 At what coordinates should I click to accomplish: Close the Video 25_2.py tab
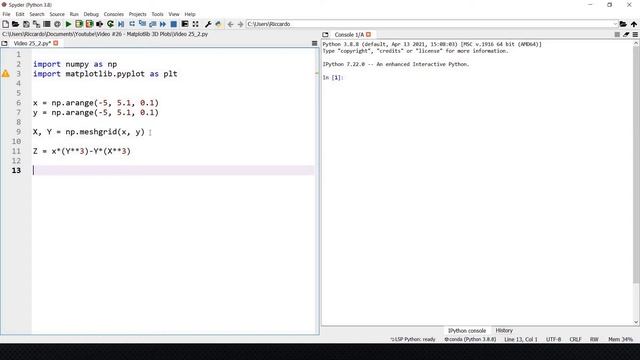(x=56, y=43)
